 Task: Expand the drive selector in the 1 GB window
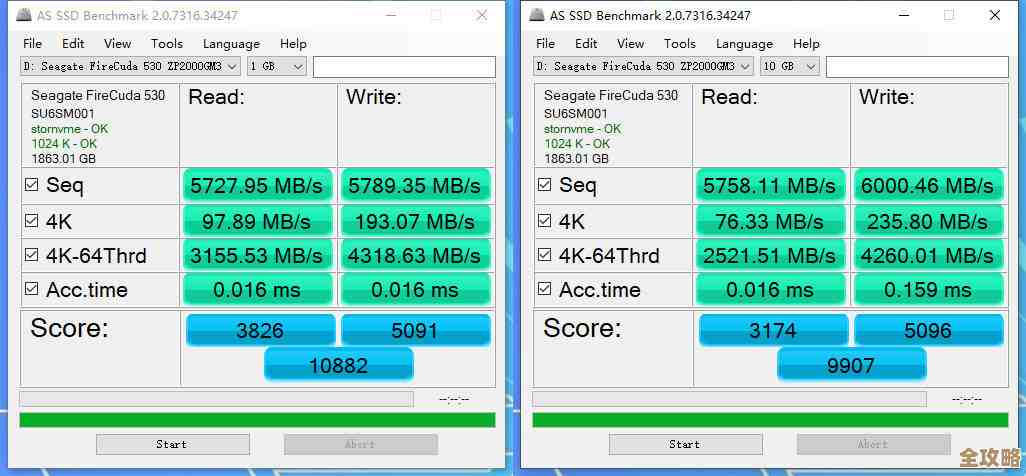point(232,66)
